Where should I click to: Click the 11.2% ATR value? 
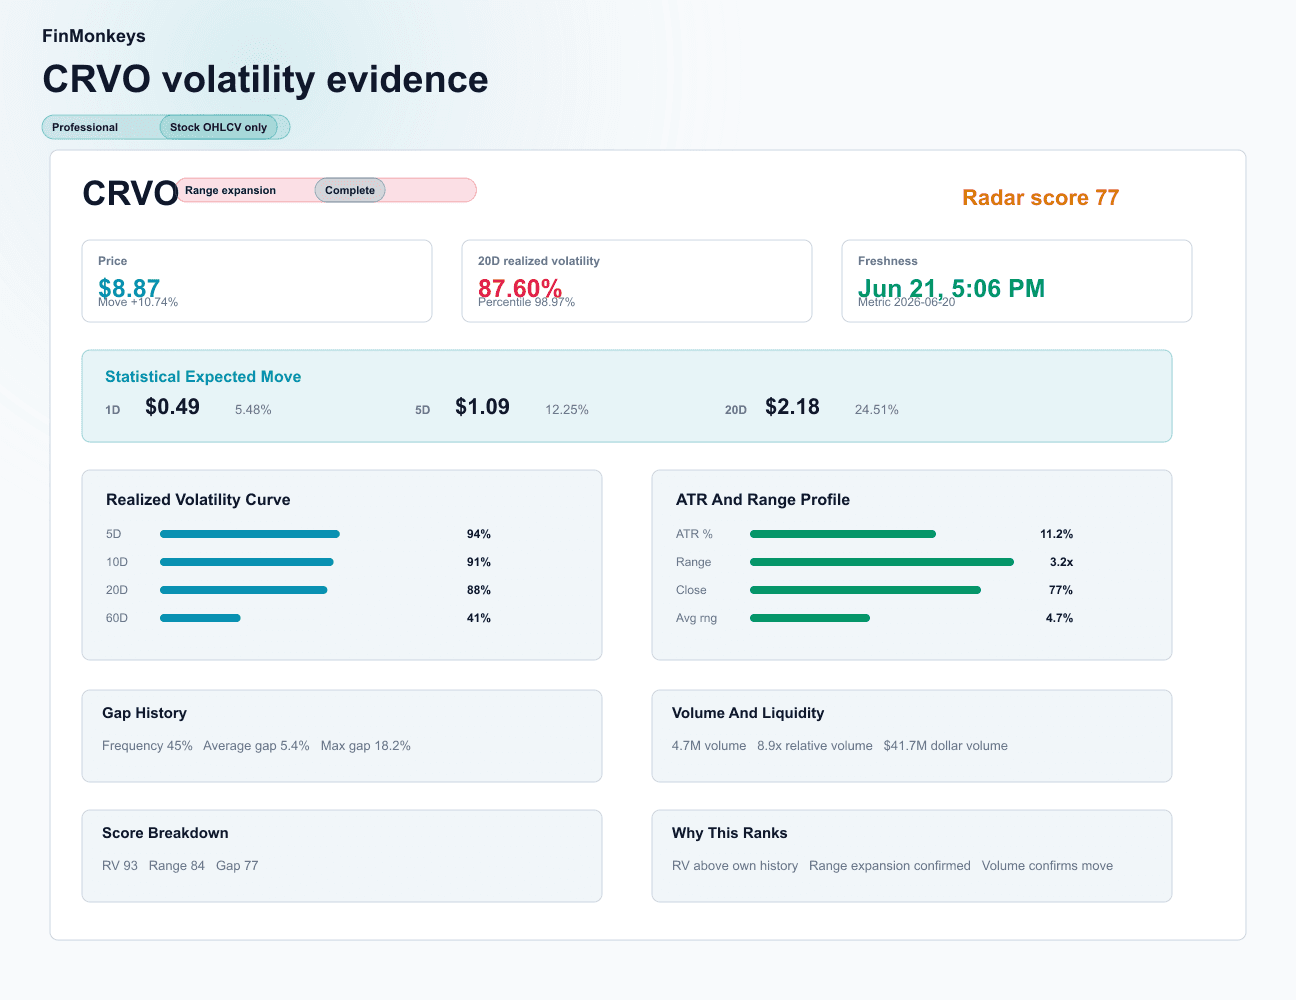1057,534
